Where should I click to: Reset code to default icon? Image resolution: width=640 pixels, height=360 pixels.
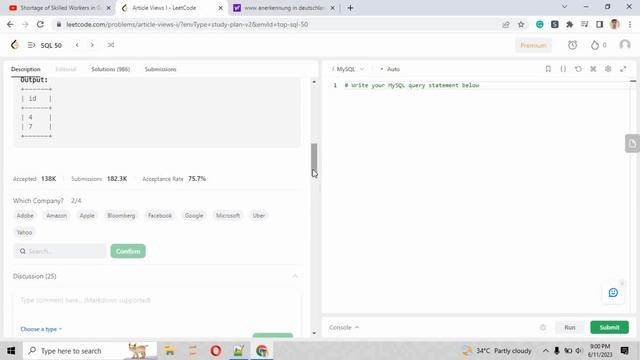tap(578, 69)
